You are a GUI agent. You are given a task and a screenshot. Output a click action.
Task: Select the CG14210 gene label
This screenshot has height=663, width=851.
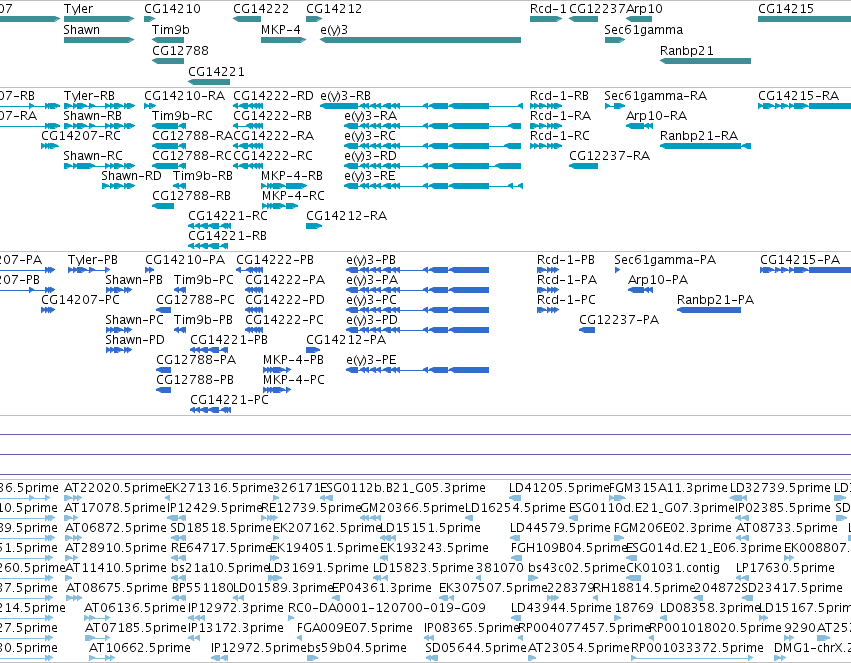[172, 9]
